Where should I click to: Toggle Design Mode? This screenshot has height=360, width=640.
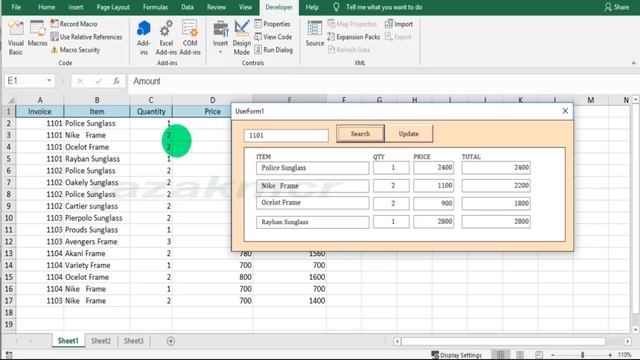tap(242, 38)
